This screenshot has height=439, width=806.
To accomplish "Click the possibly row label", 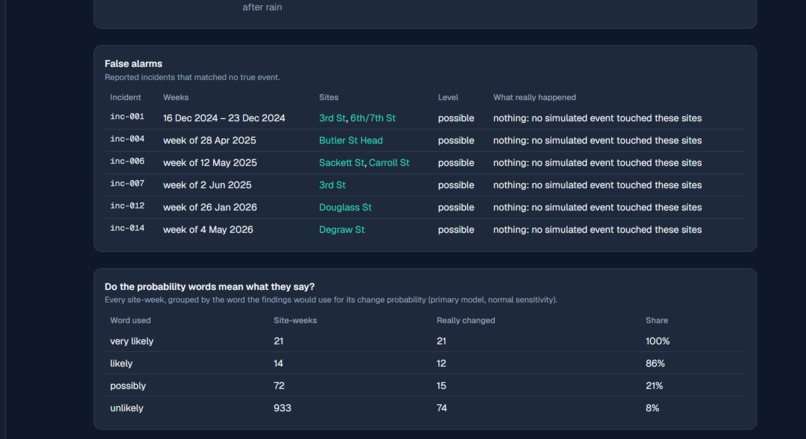I will [127, 386].
